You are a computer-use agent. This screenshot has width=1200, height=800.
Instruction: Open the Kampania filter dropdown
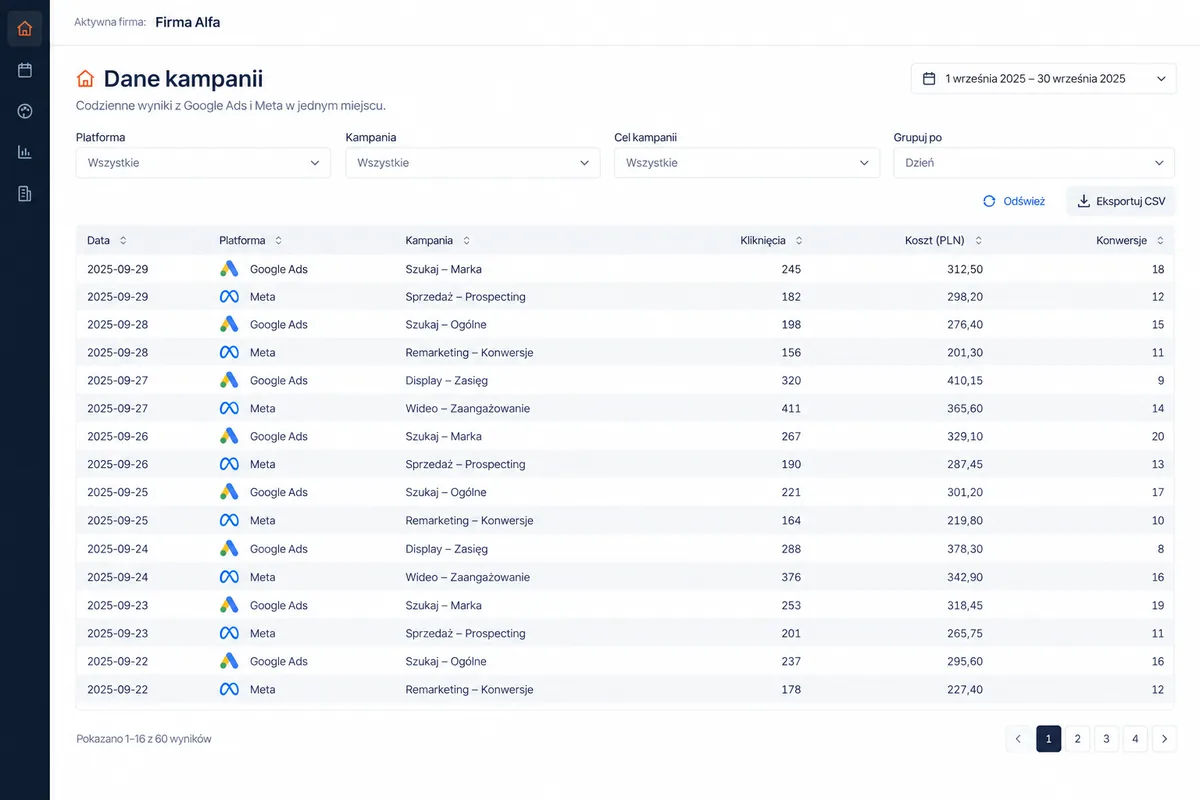click(x=473, y=163)
